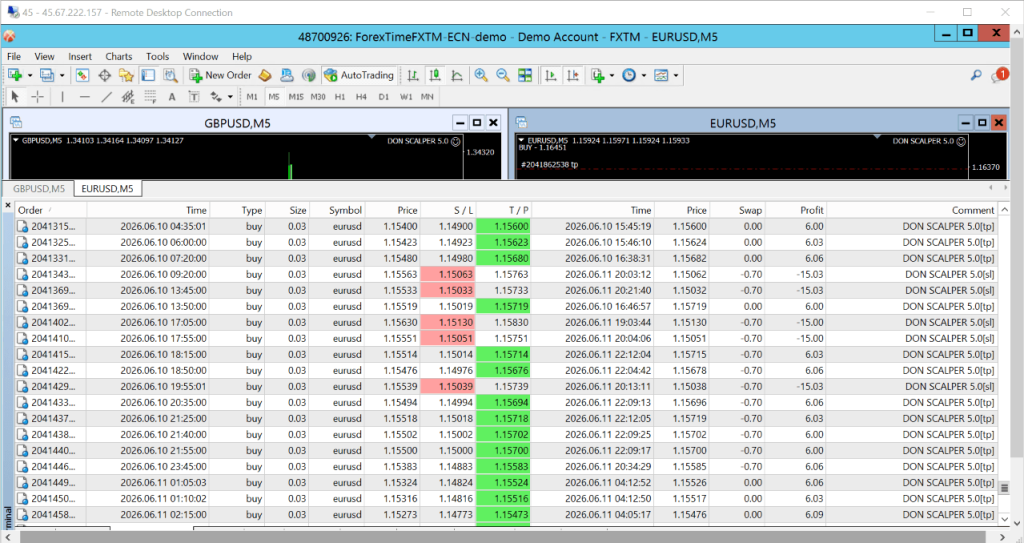Switch chart to bar chart type
The height and width of the screenshot is (543, 1024).
[413, 75]
